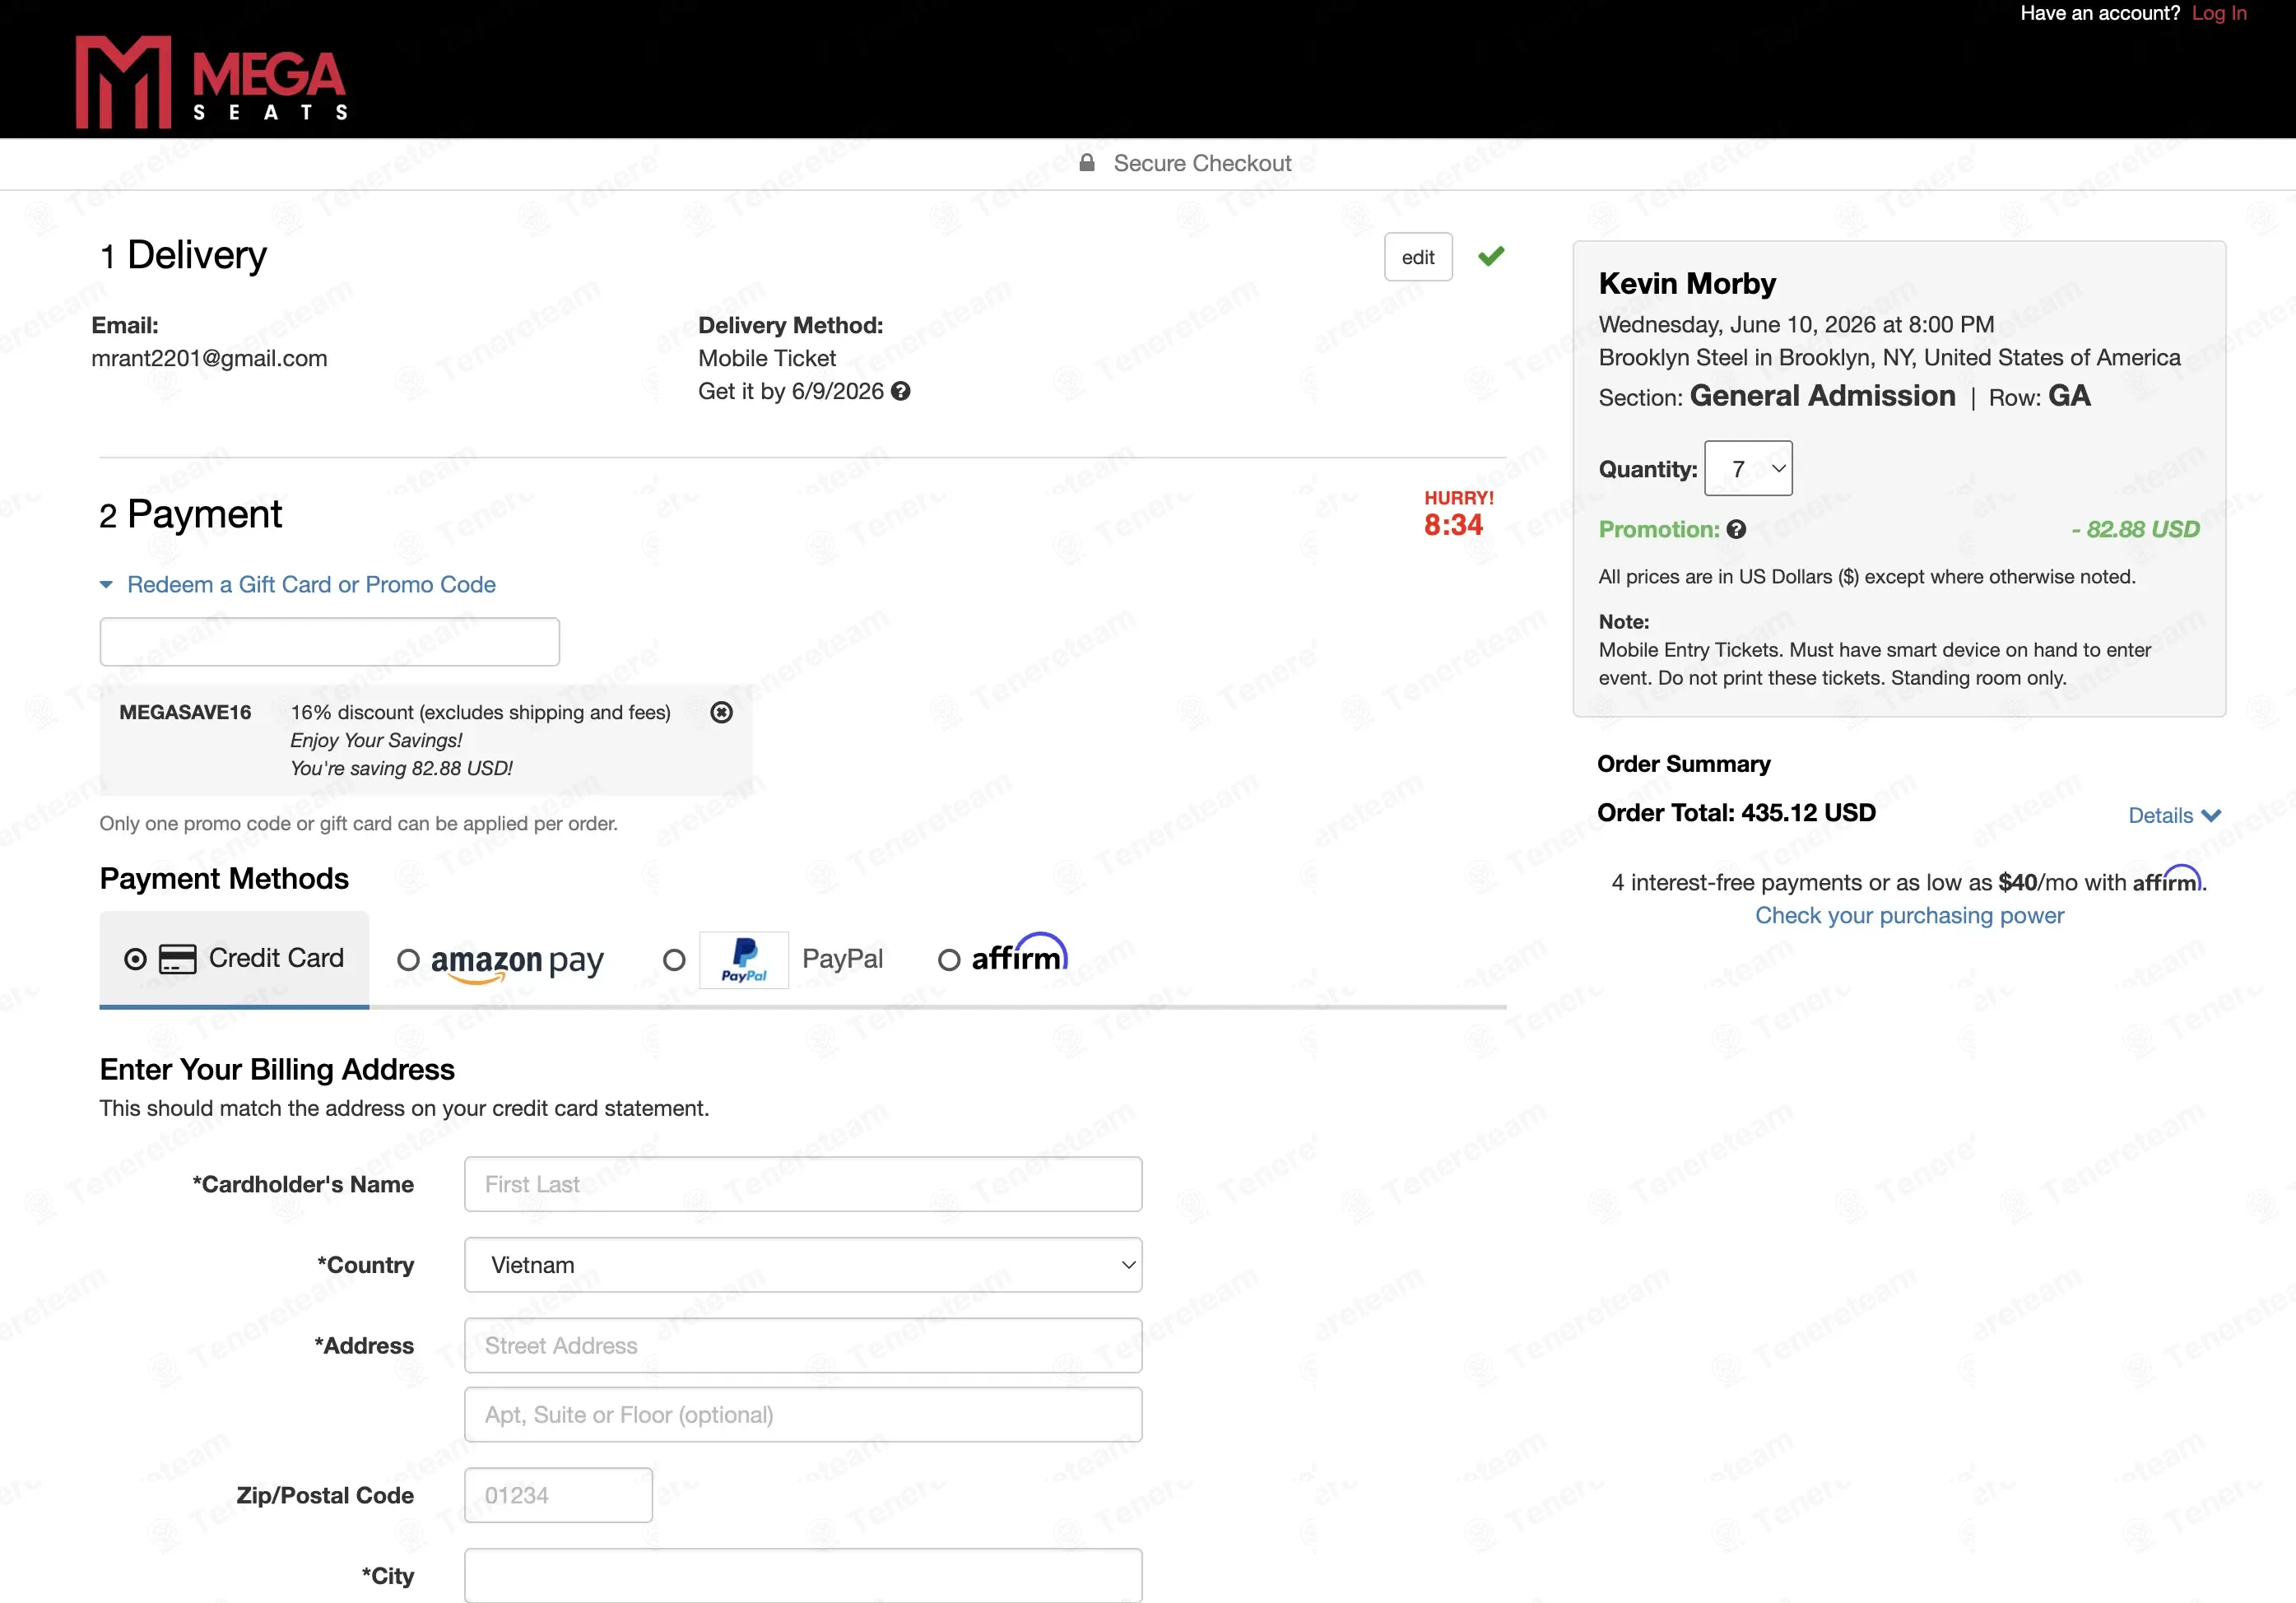This screenshot has width=2296, height=1603.
Task: Open the Quantity dropdown
Action: (x=1748, y=468)
